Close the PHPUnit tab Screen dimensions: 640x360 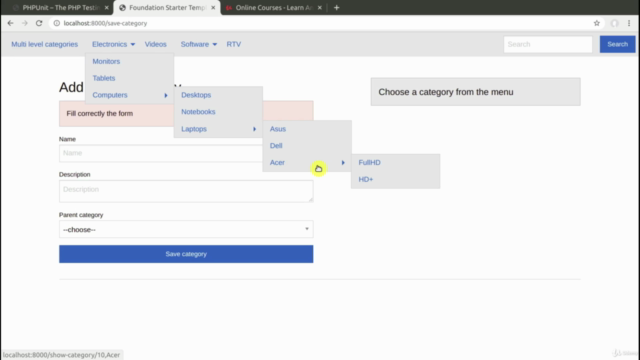click(x=107, y=8)
